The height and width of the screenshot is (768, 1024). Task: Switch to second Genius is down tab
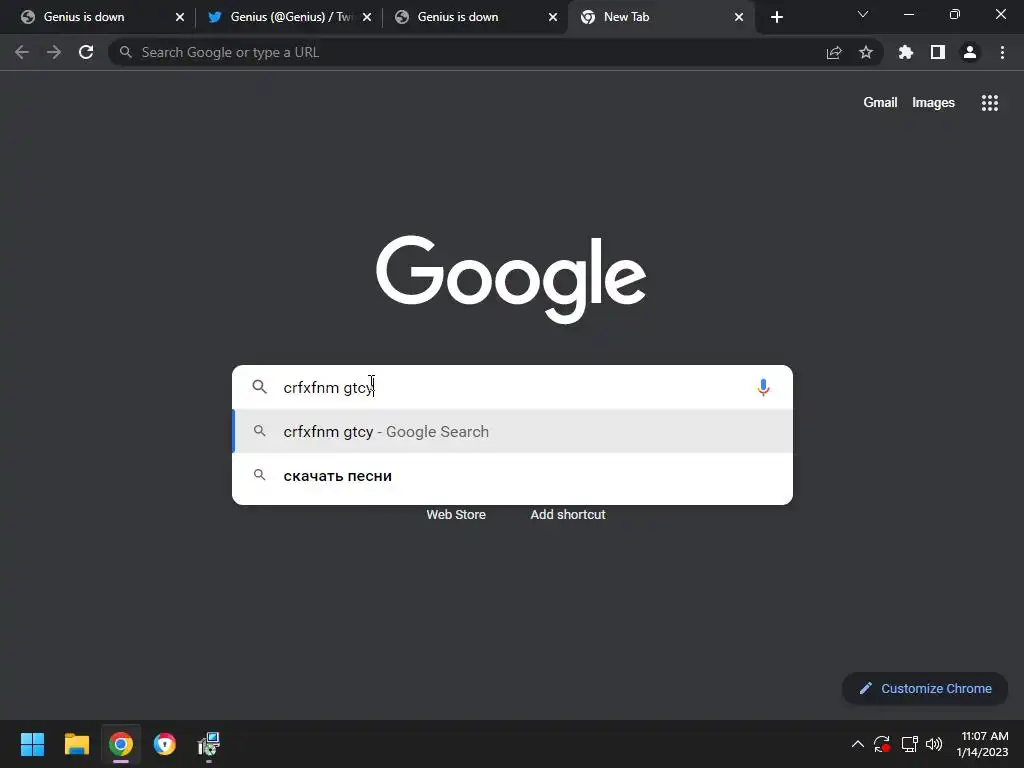475,17
